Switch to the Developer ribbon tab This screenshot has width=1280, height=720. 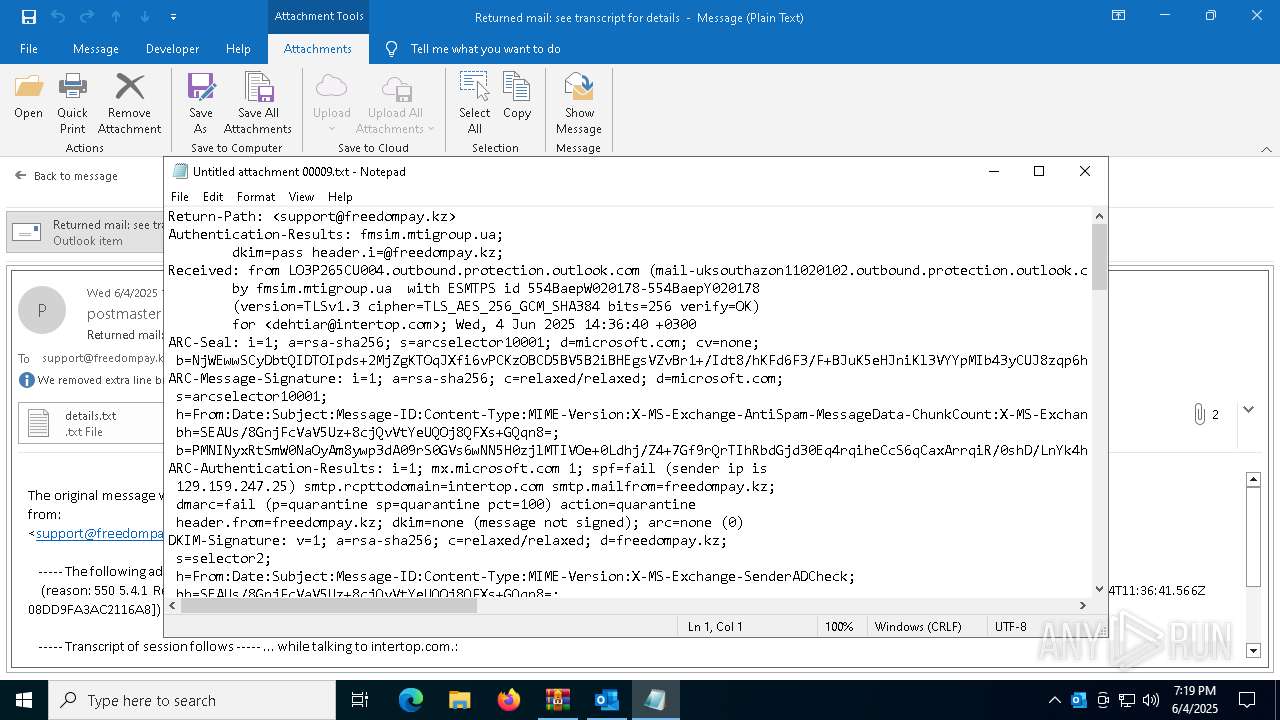pyautogui.click(x=172, y=49)
